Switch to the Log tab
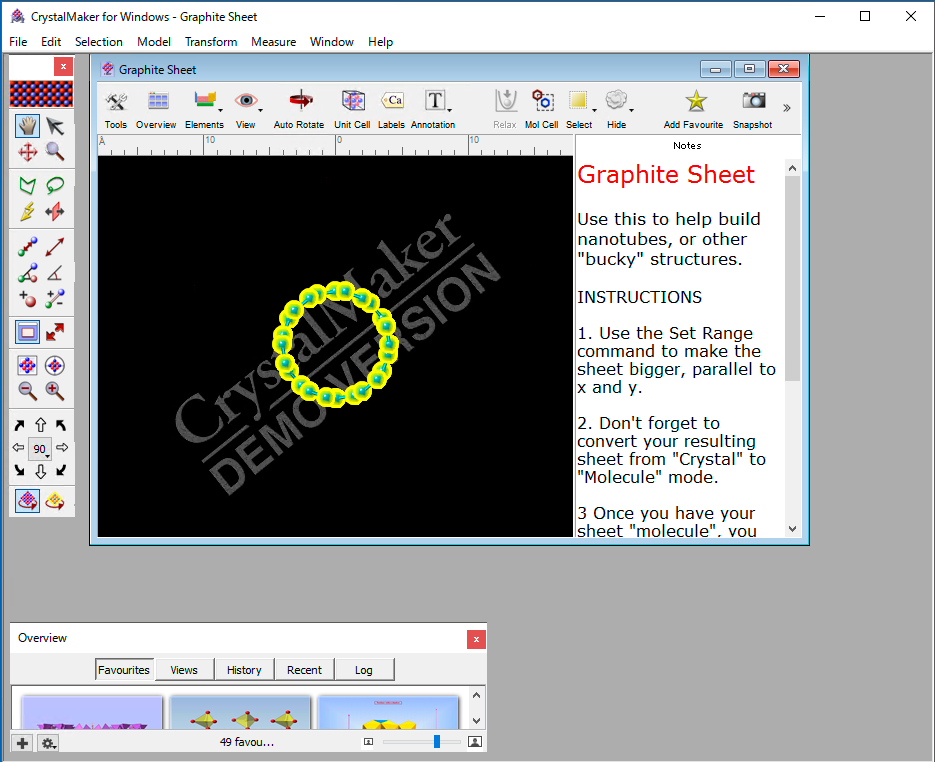The height and width of the screenshot is (762, 935). pos(364,670)
